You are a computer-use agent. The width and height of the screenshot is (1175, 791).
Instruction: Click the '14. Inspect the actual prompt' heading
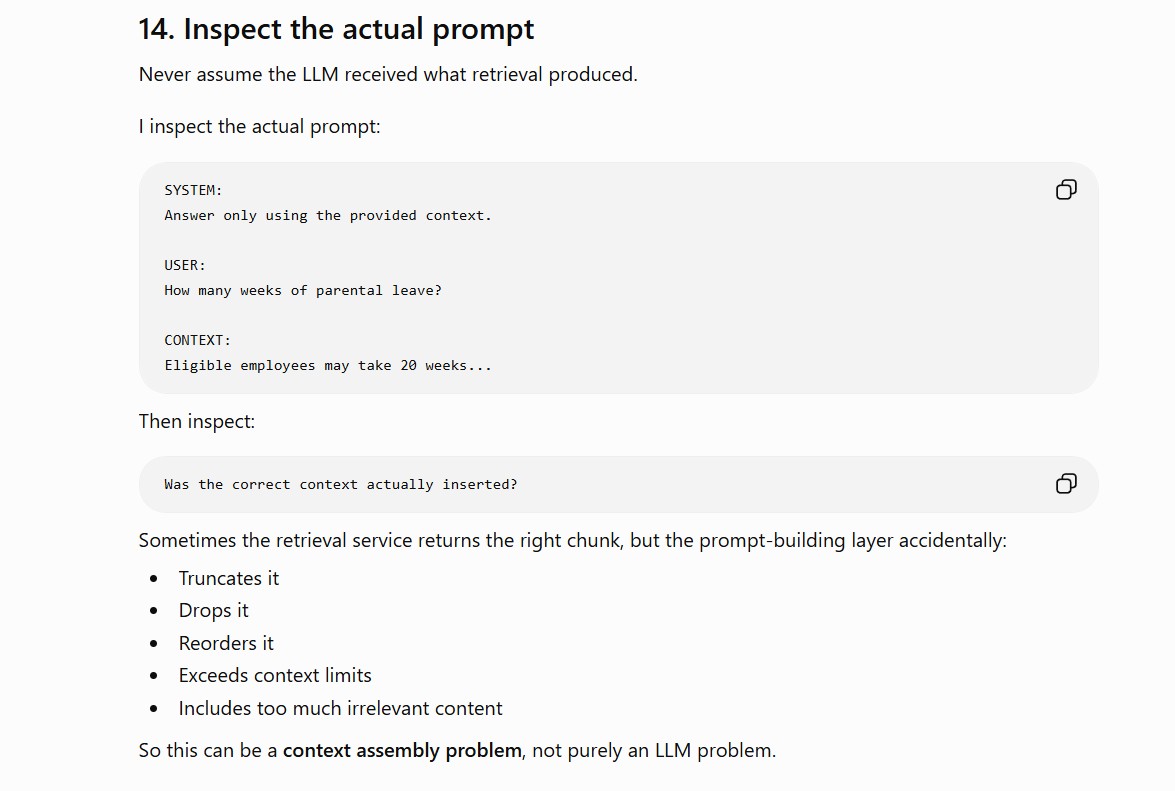(336, 29)
